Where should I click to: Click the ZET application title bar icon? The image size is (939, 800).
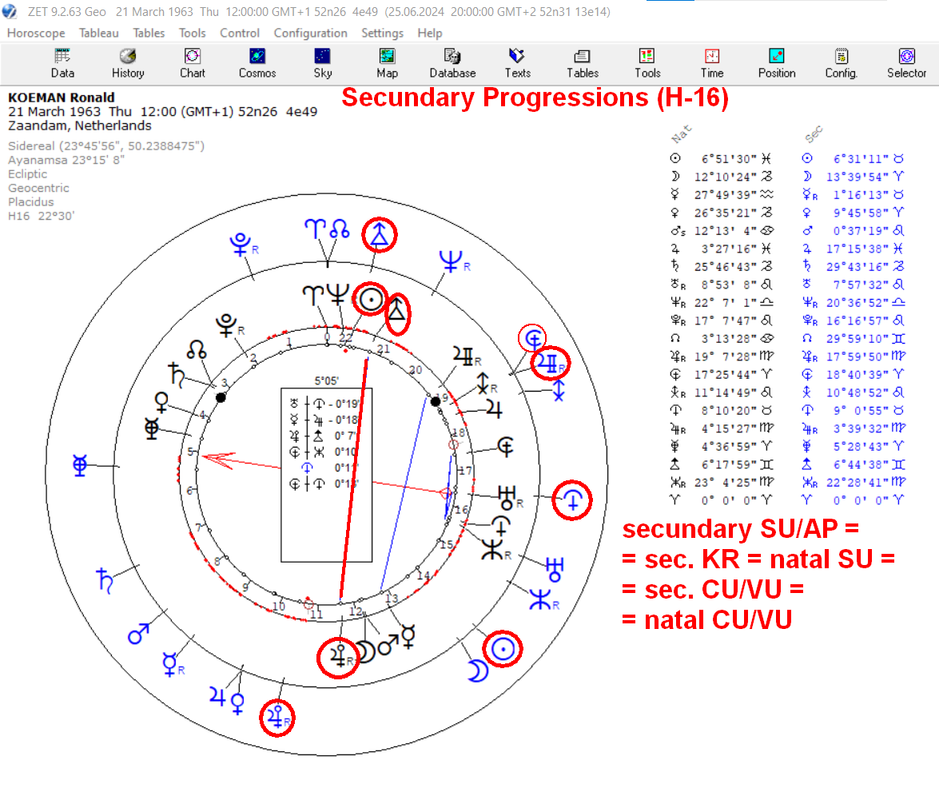(9, 11)
